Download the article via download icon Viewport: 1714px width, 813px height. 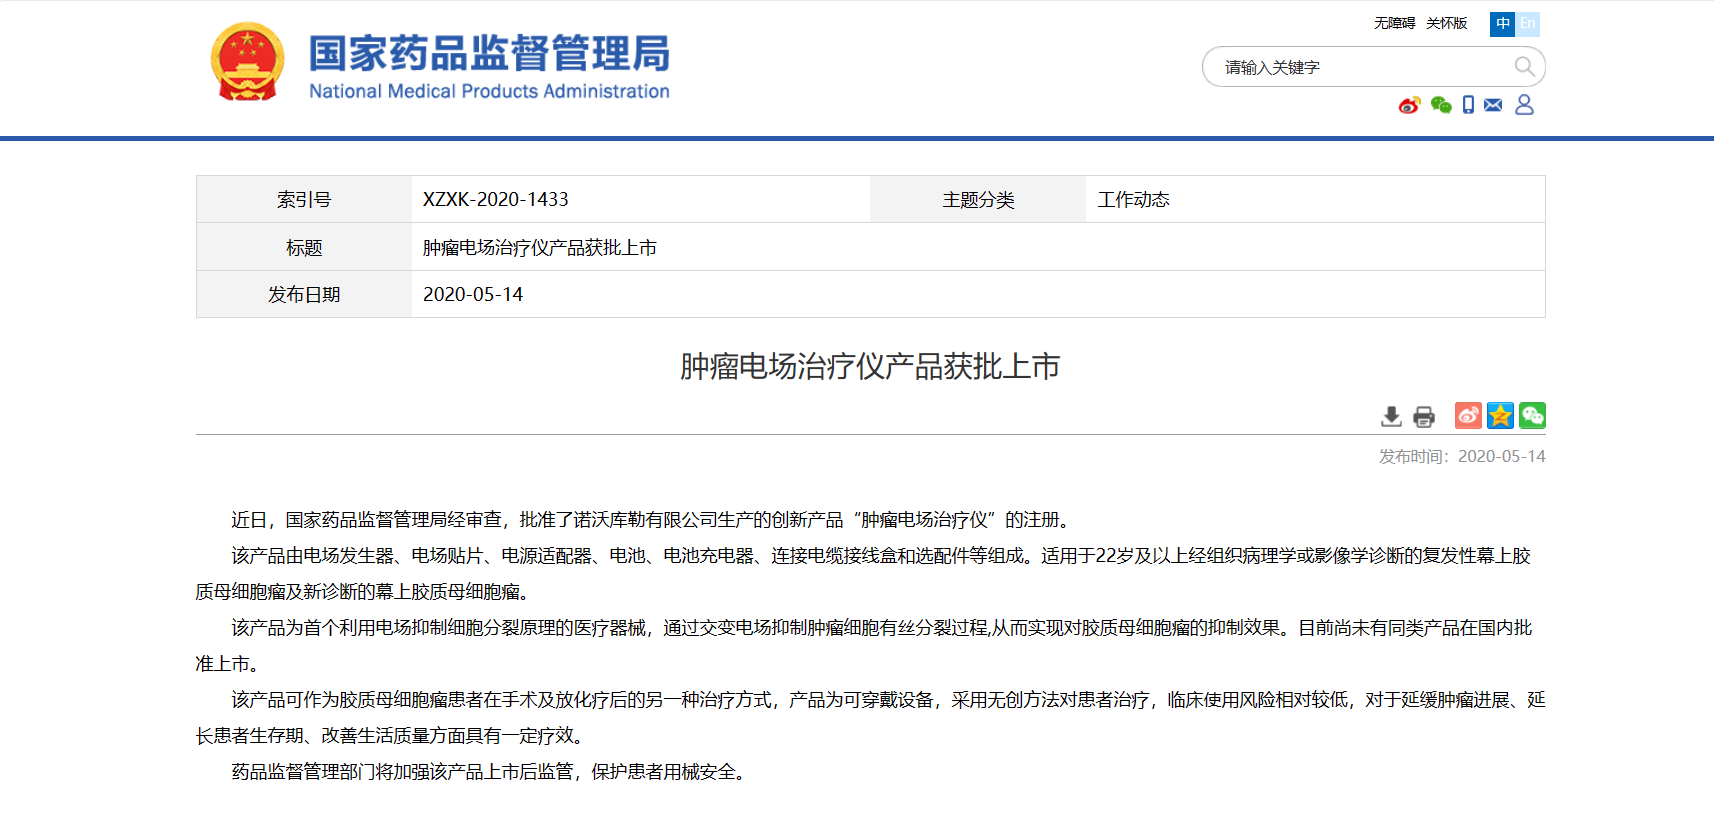[1391, 416]
